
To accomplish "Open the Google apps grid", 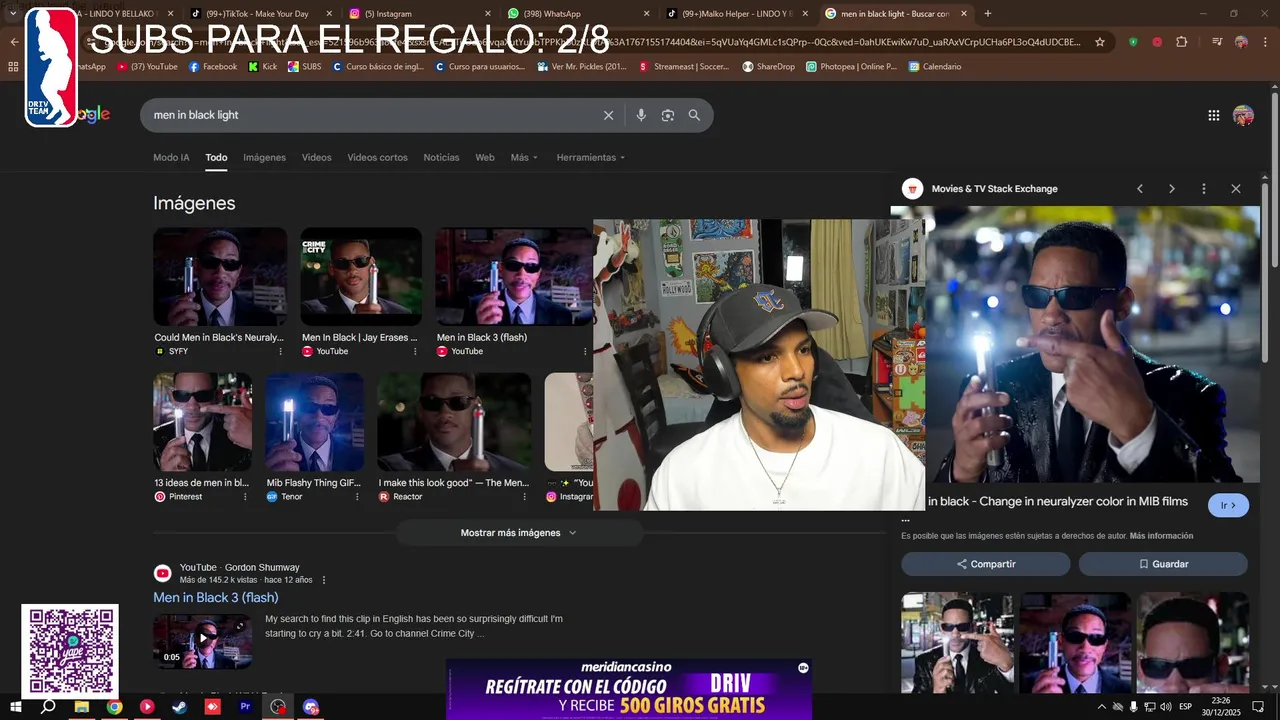I will point(1213,115).
